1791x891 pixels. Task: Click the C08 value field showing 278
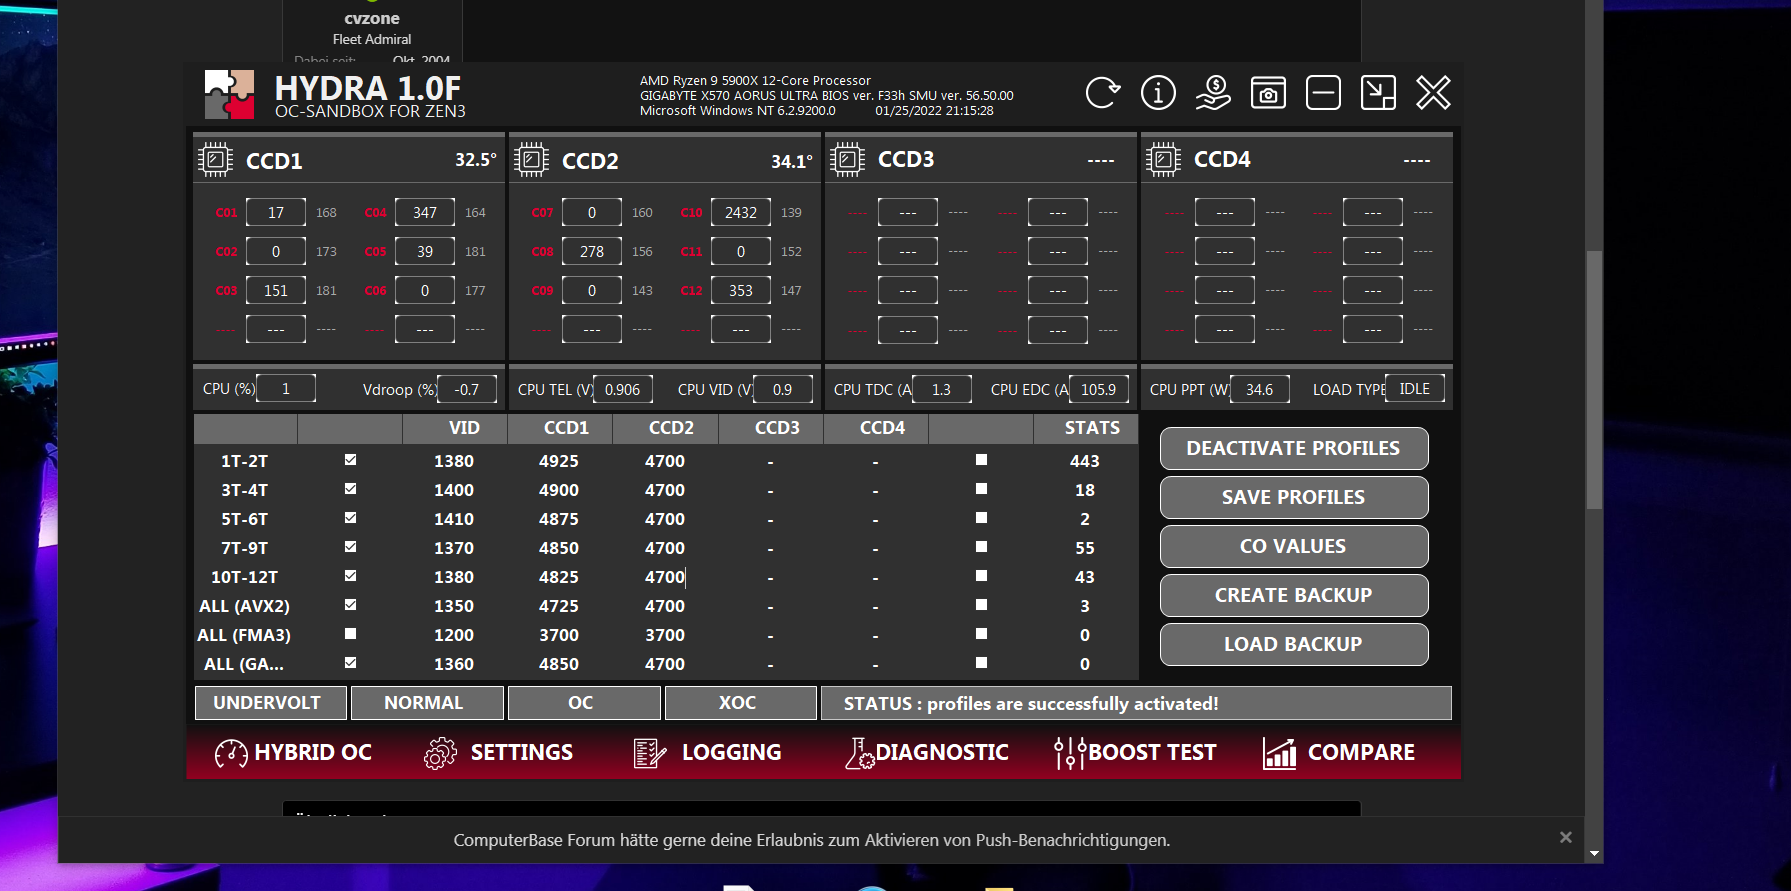(x=592, y=251)
